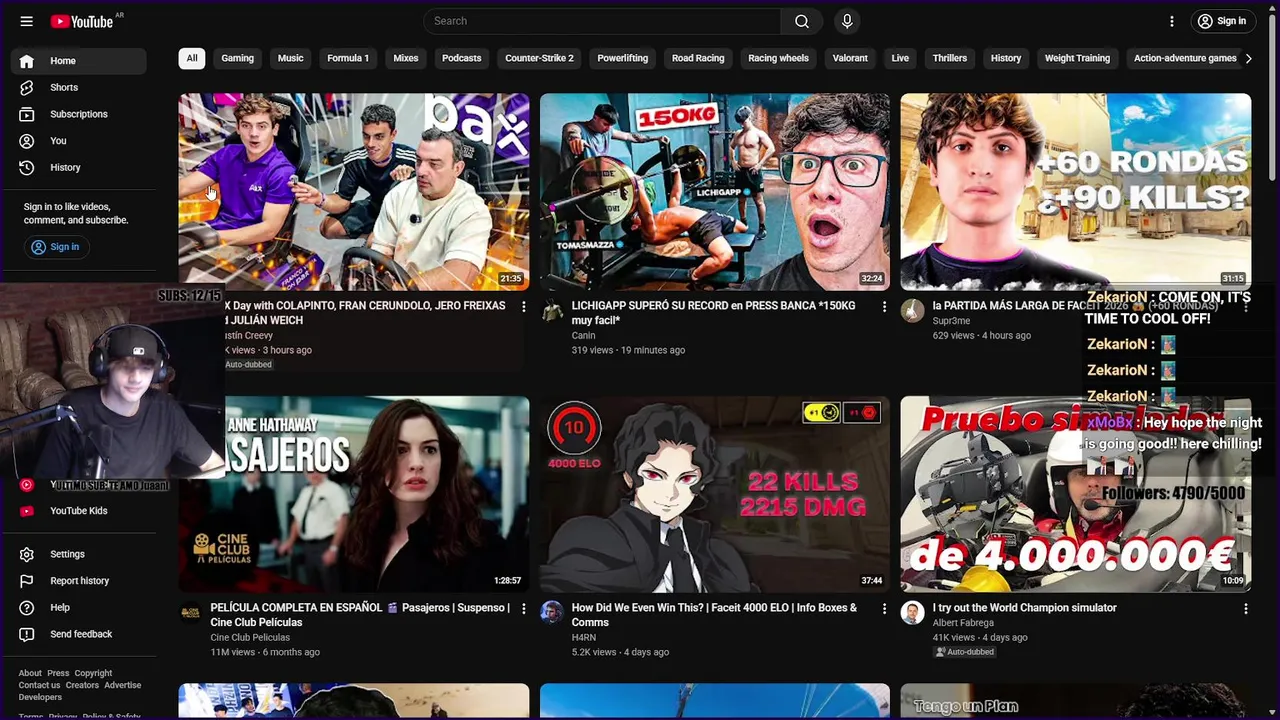Open the +60 RONDAS video thumbnail

1075,192
